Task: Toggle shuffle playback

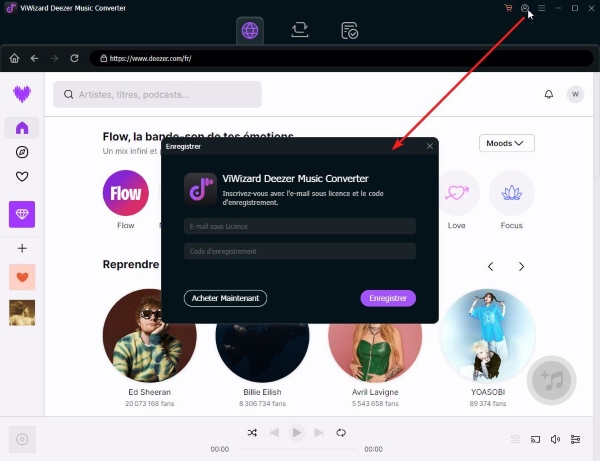Action: tap(252, 433)
